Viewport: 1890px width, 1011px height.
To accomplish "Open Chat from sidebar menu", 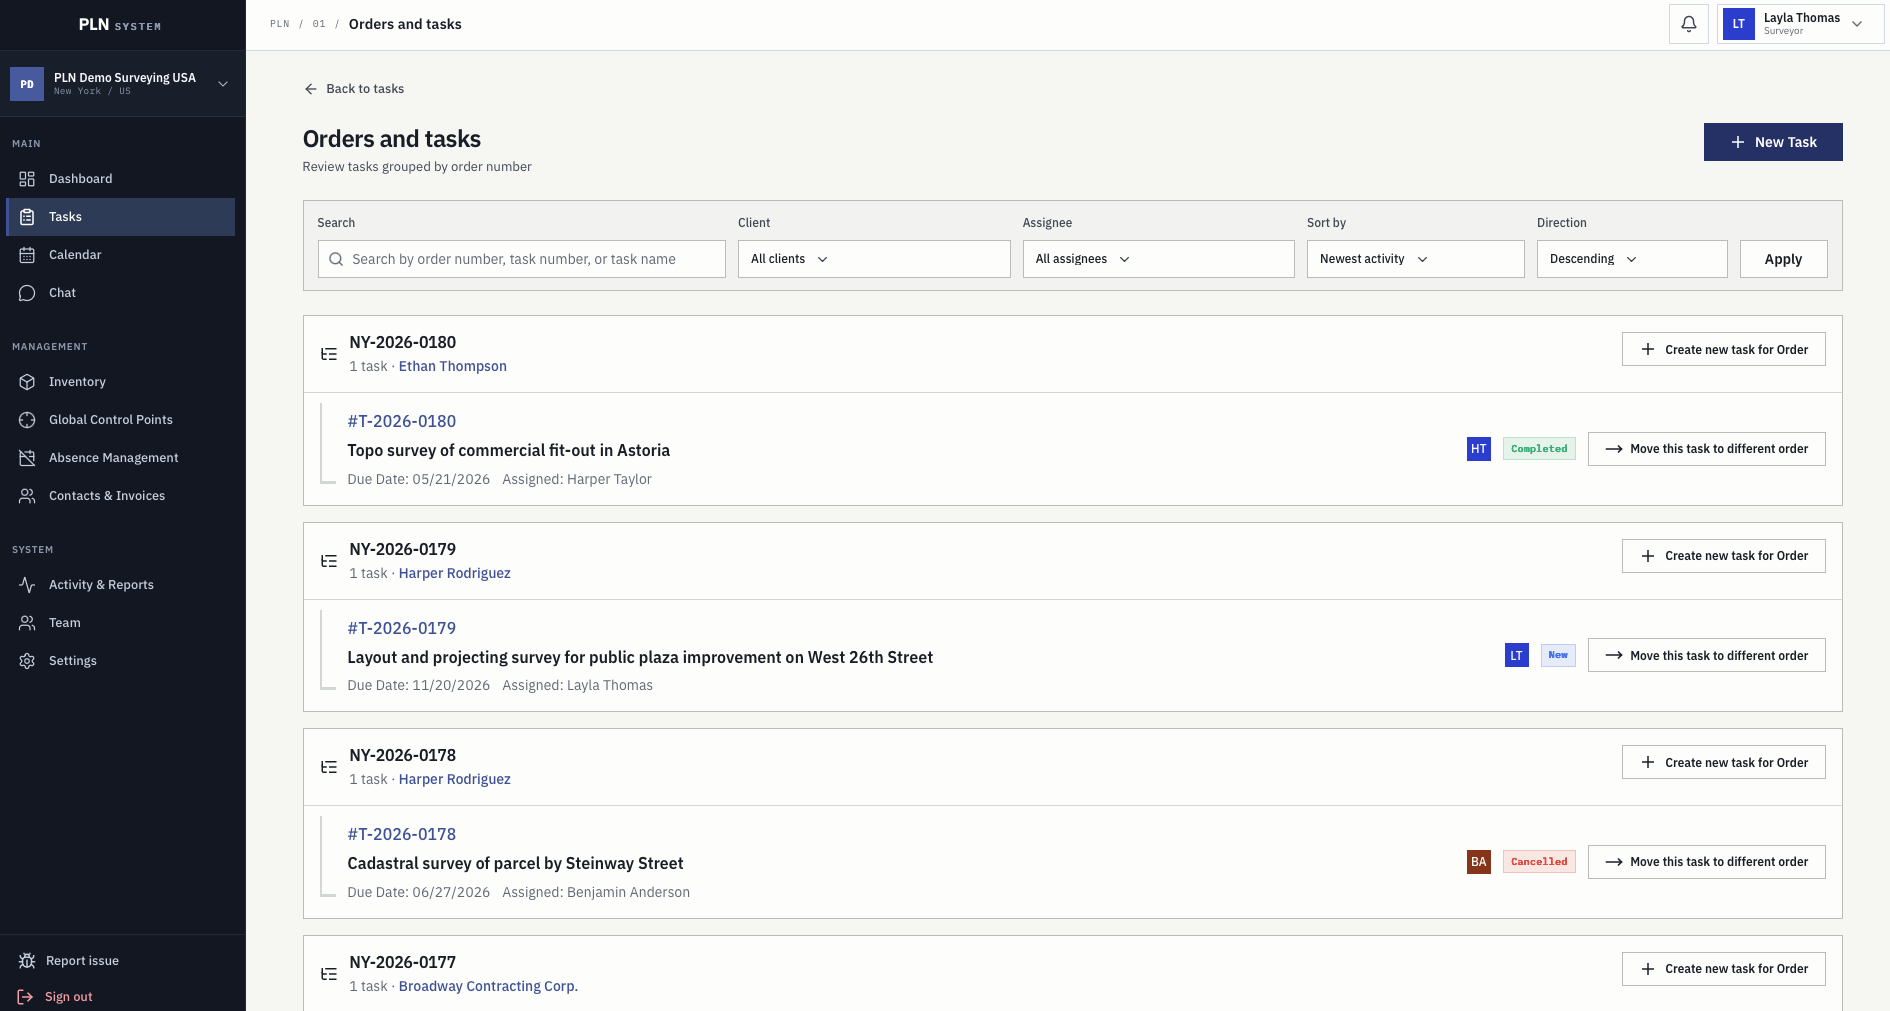I will tap(121, 293).
